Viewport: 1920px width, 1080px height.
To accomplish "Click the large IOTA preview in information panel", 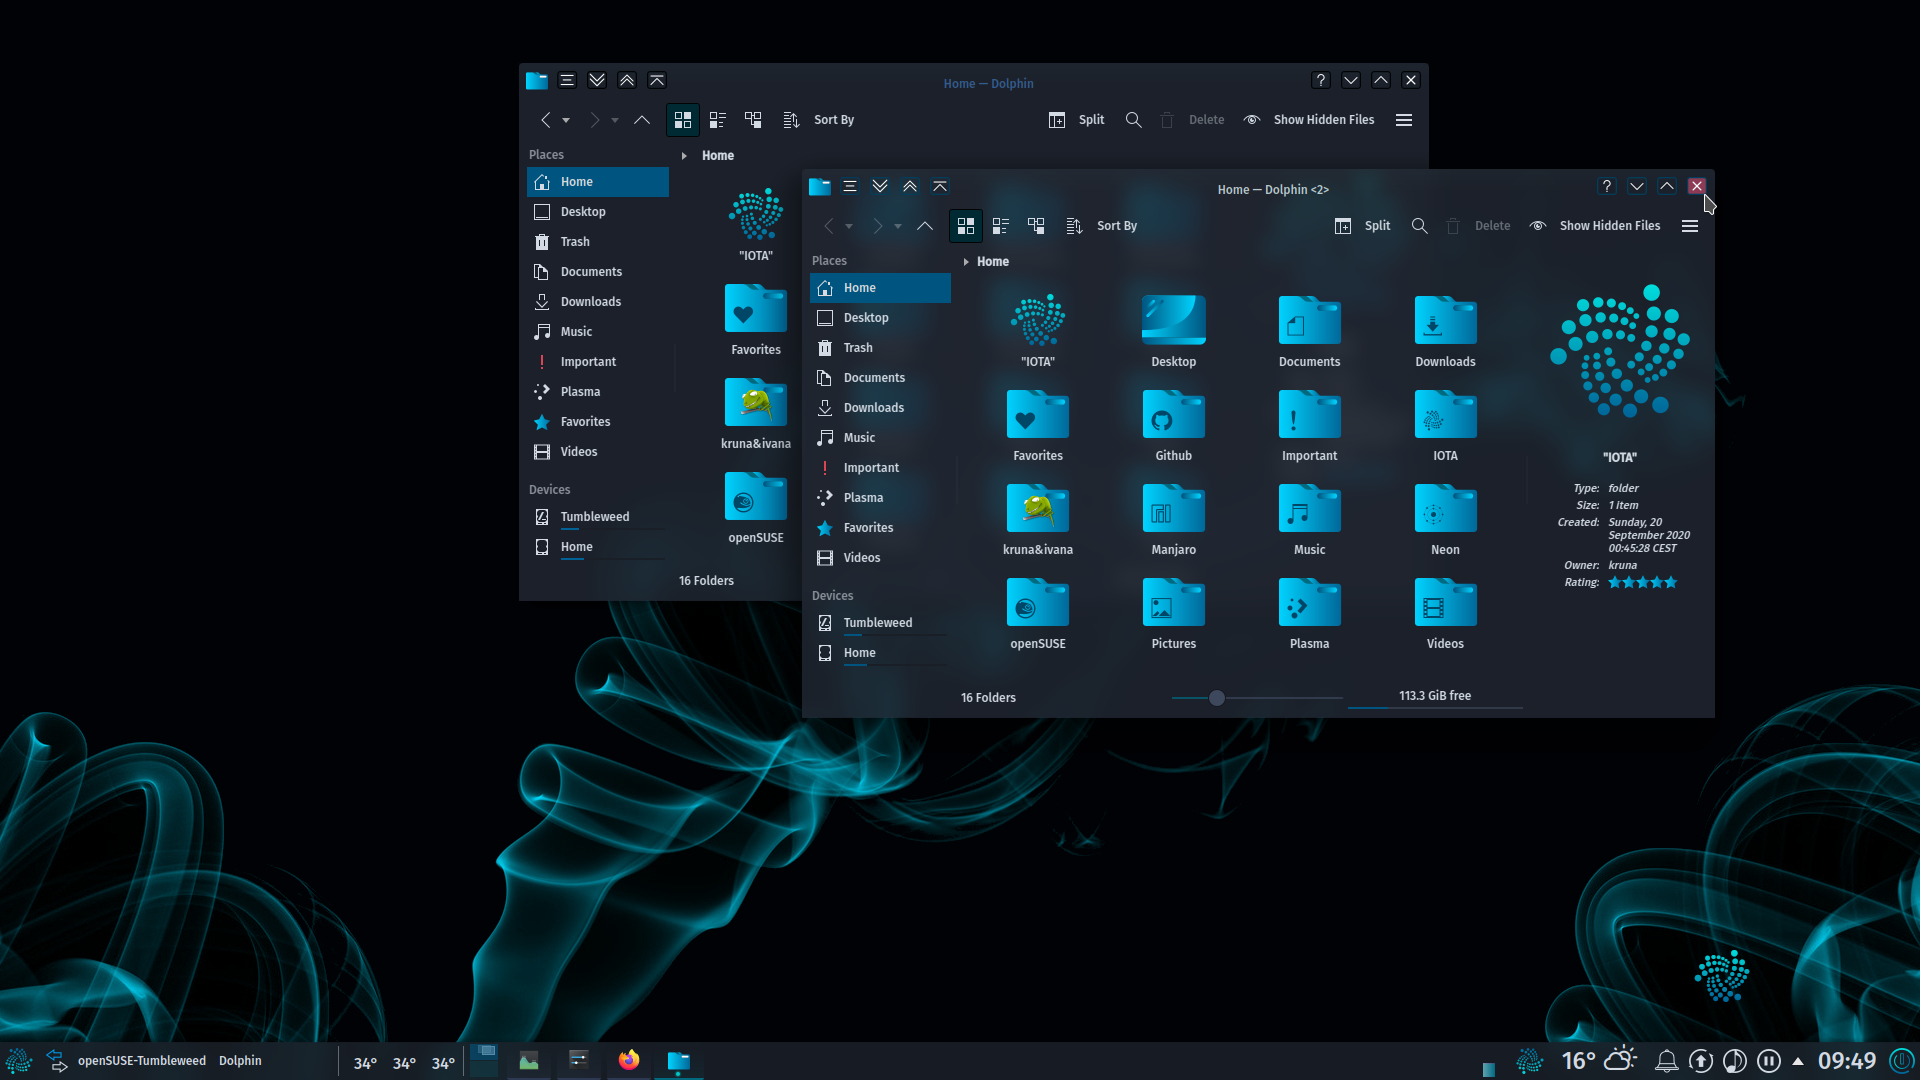I will tap(1620, 351).
